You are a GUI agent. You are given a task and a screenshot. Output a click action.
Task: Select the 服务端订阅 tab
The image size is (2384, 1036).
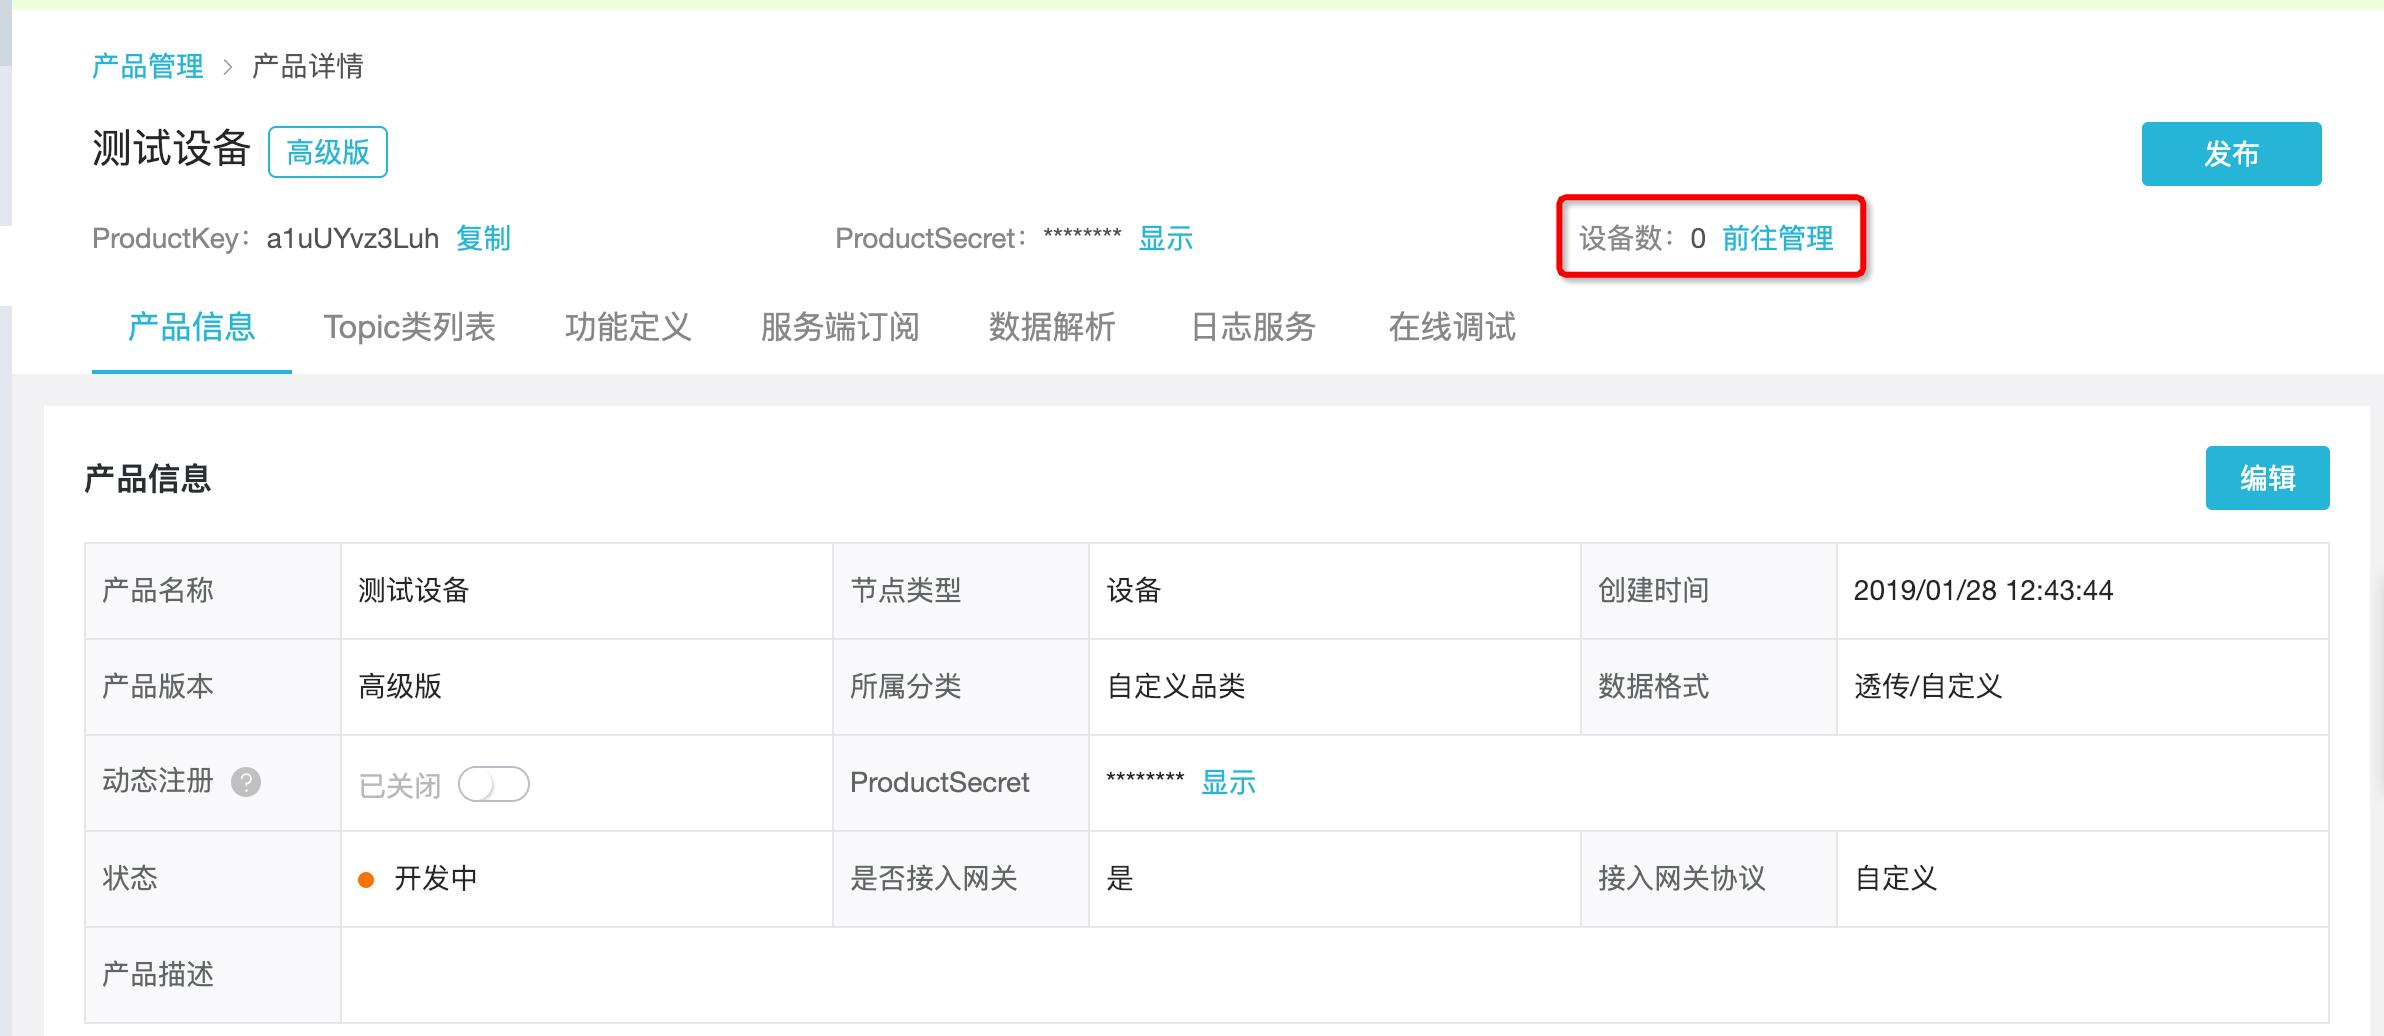point(842,328)
